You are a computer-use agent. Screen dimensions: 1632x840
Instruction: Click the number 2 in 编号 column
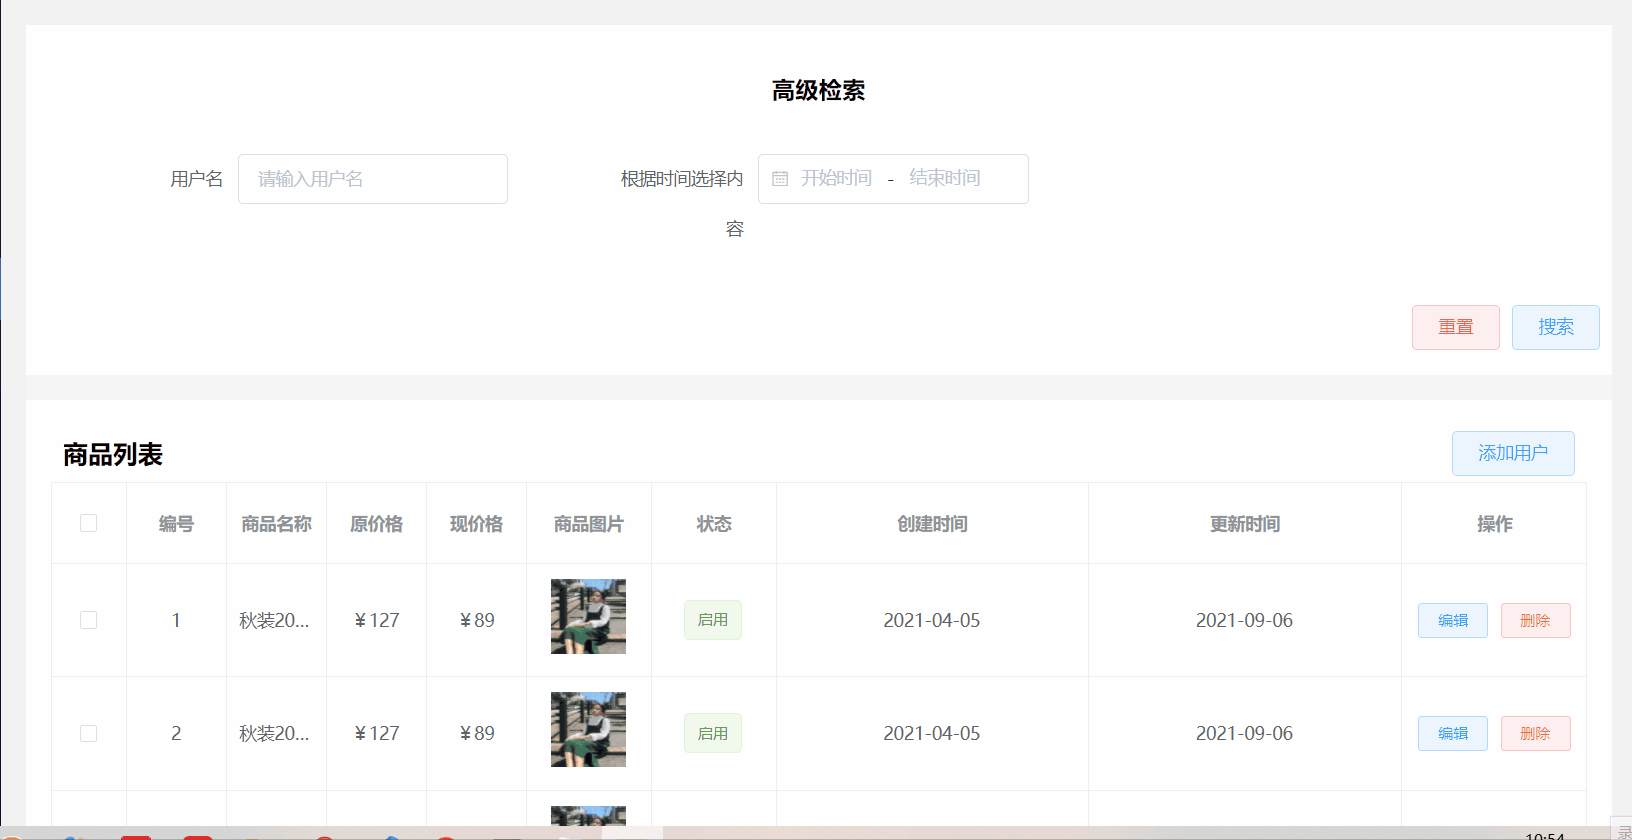pos(176,733)
